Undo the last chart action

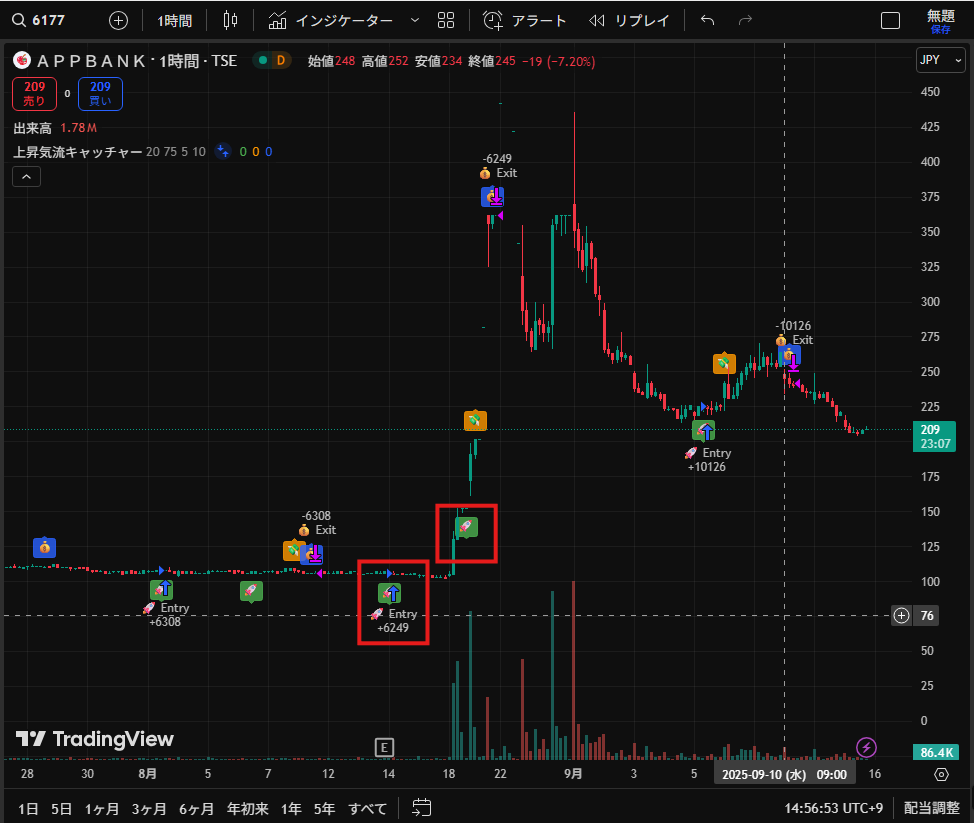click(x=708, y=20)
